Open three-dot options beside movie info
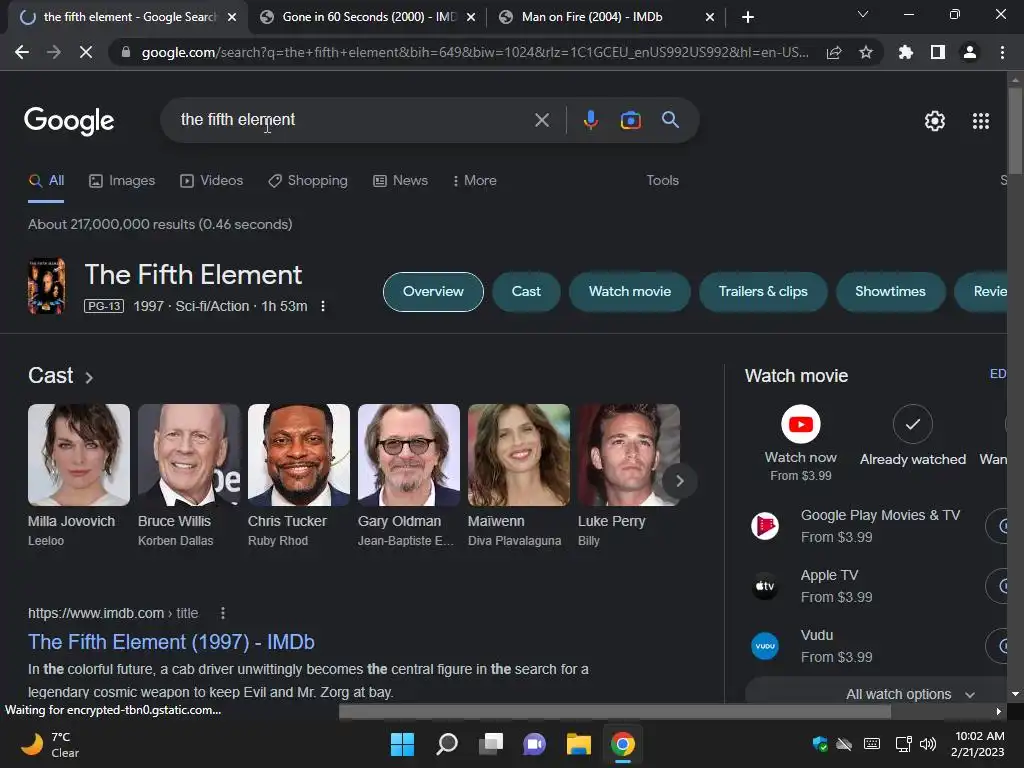 click(323, 306)
